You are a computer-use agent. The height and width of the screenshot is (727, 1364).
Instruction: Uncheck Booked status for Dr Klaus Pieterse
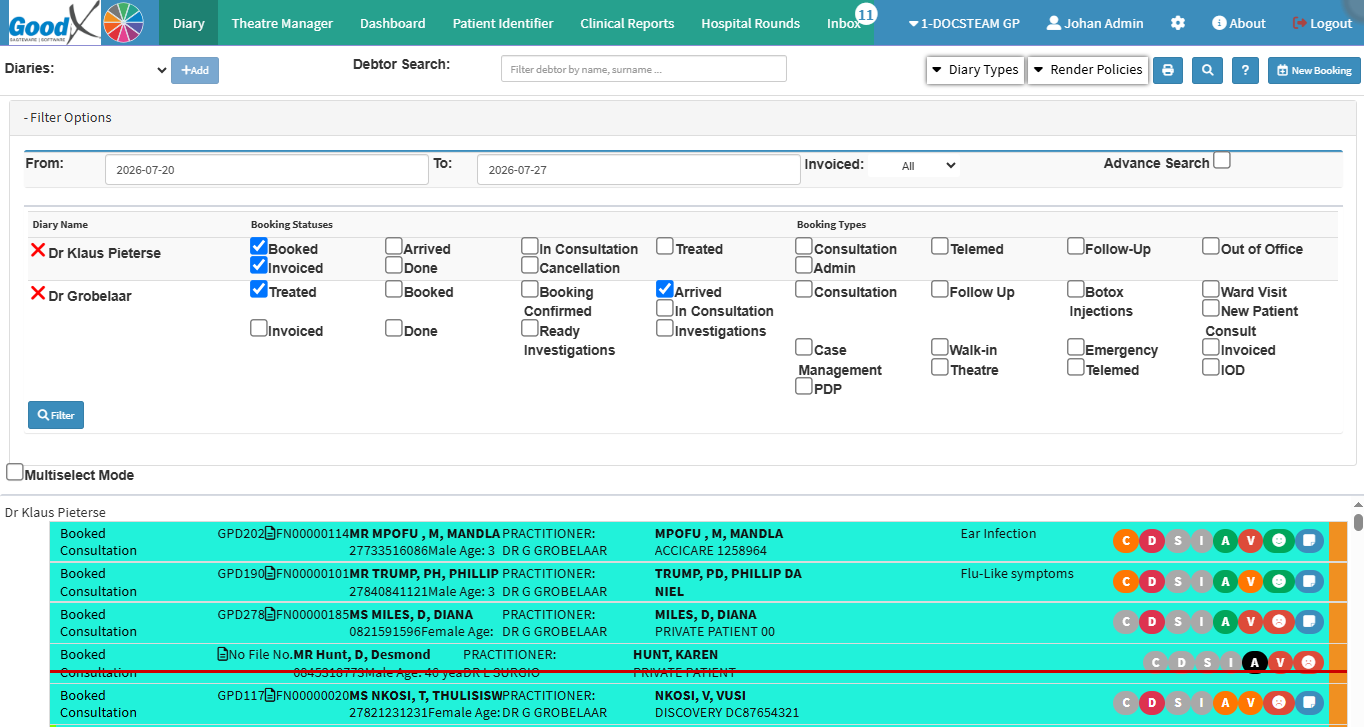259,246
